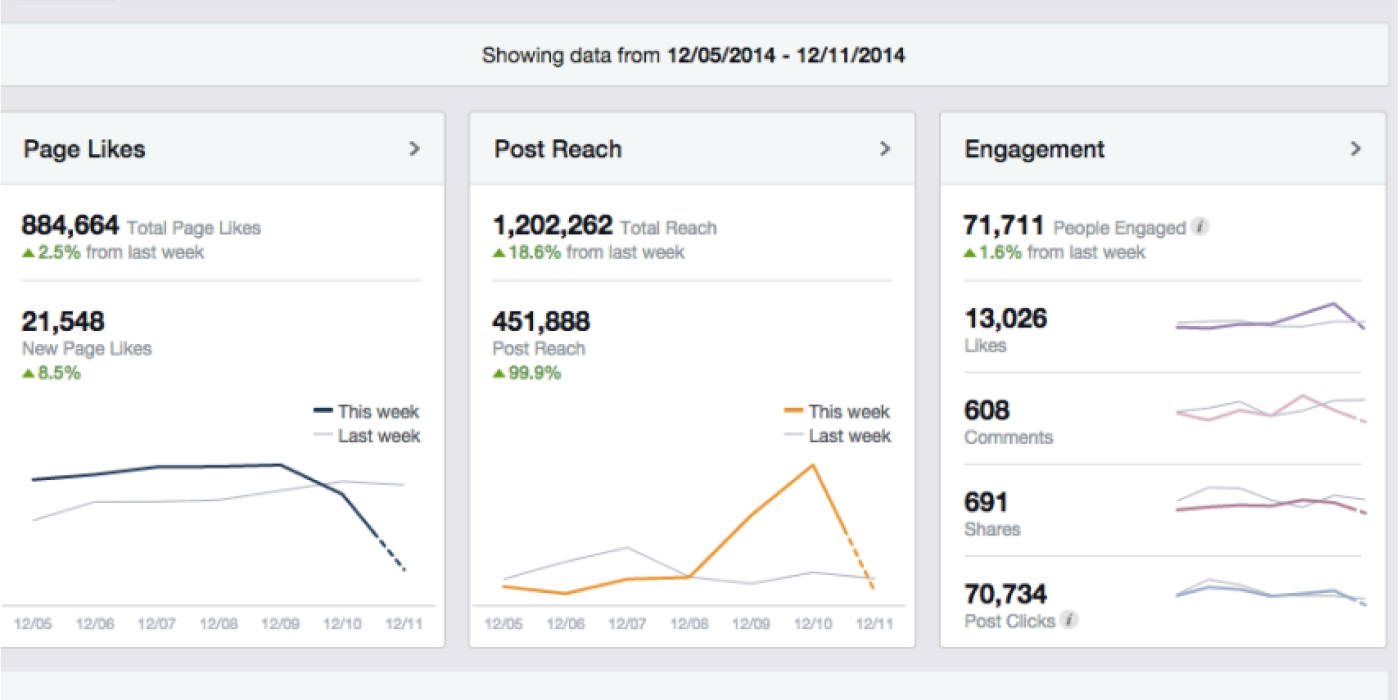Click the Post Clicks sparkline chart
Viewport: 1400px width, 700px height.
pyautogui.click(x=1270, y=592)
